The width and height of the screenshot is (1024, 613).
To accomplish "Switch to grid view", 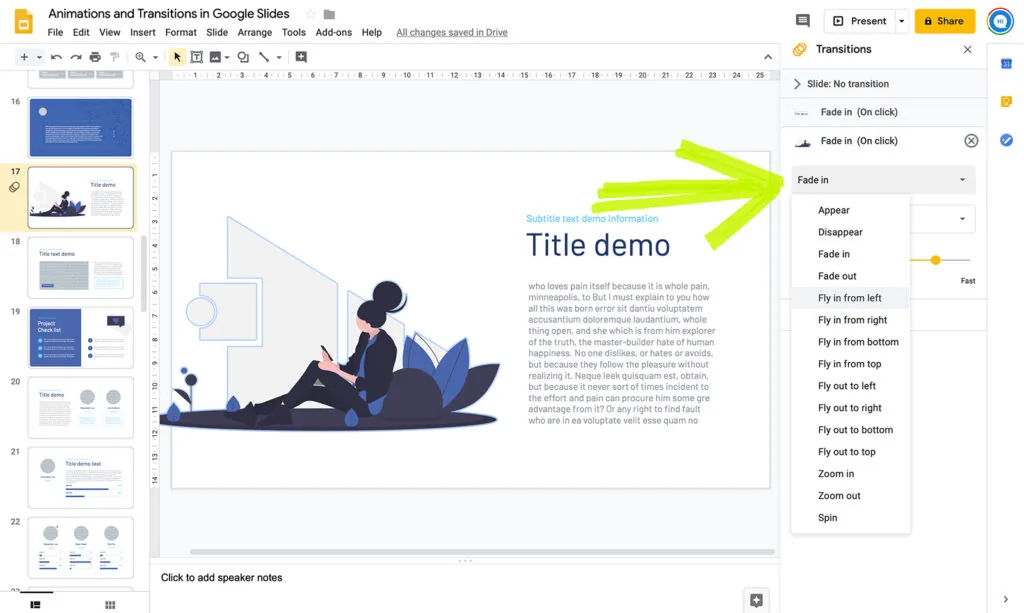I will click(x=110, y=605).
